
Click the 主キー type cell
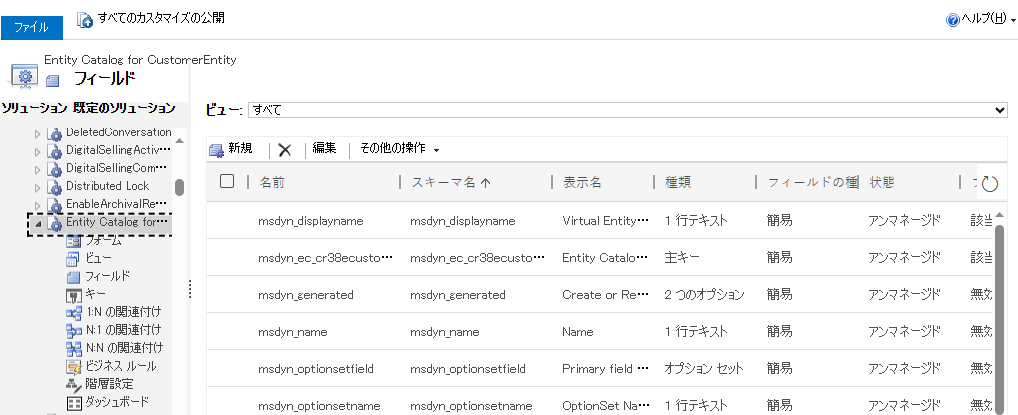point(682,257)
